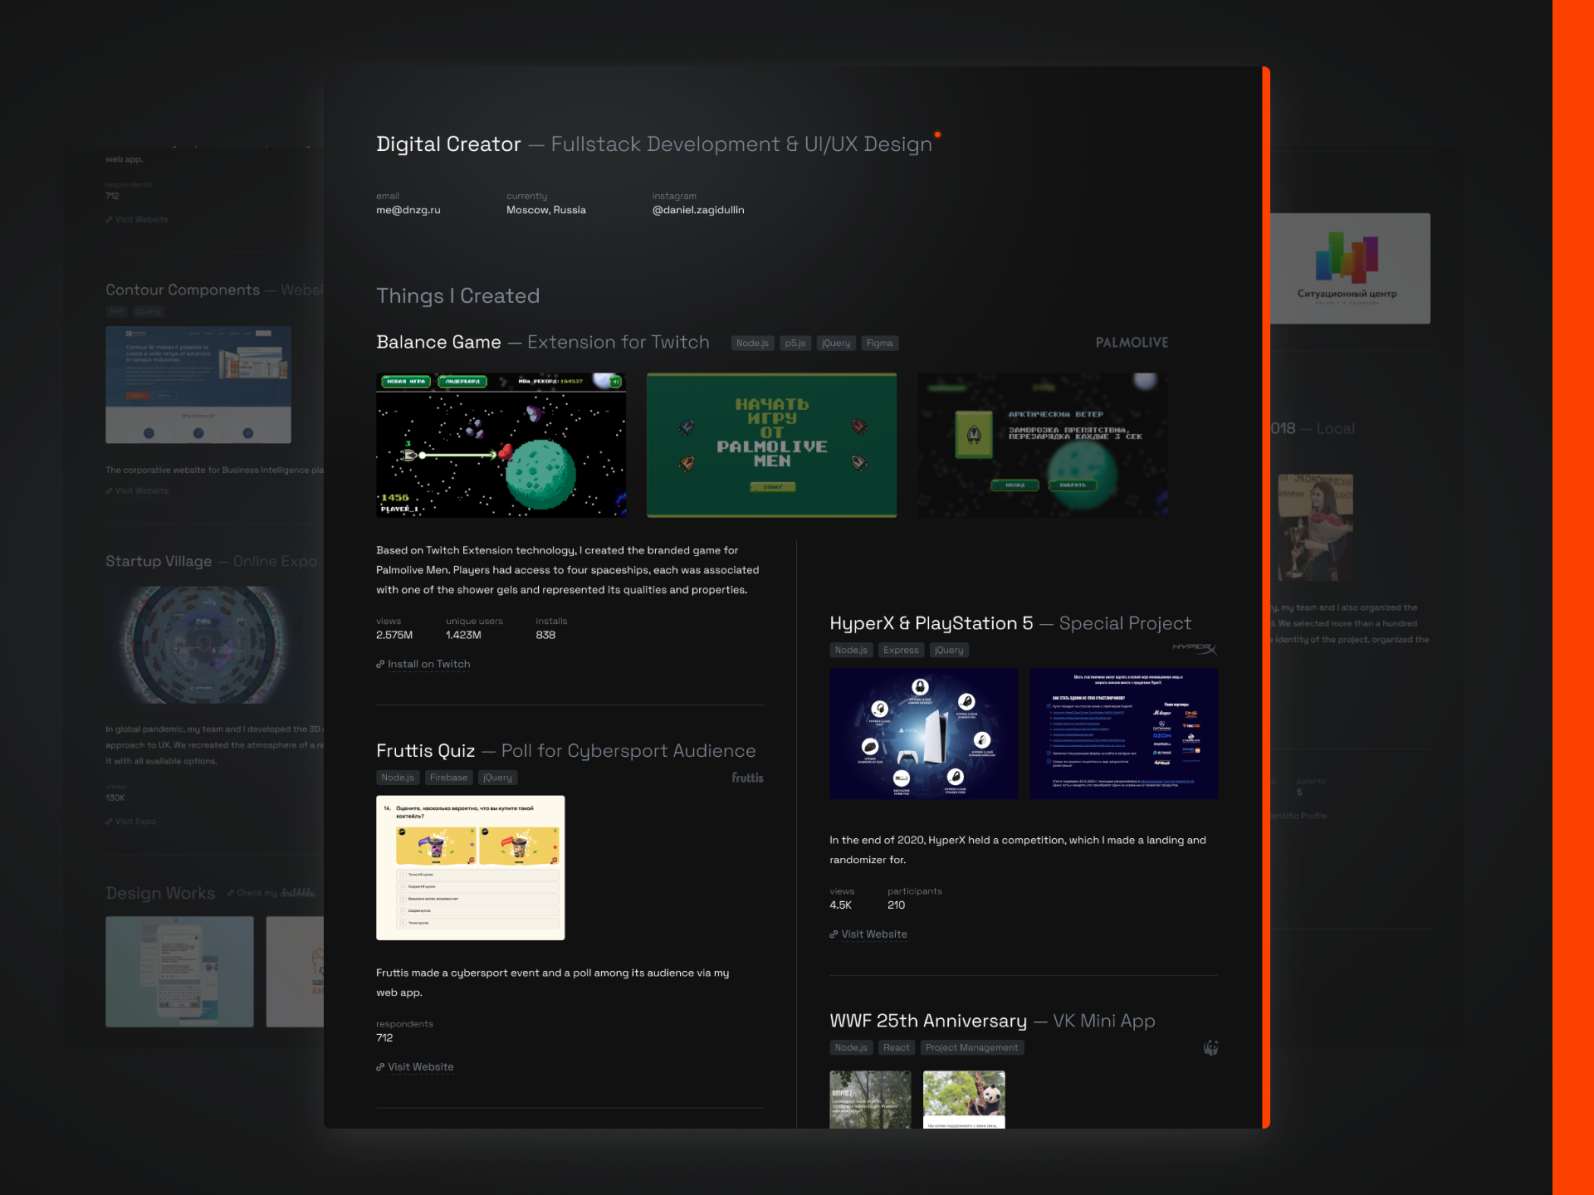Viewport: 1594px width, 1195px height.
Task: Open the colorful bar chart logo card
Action: [x=1348, y=267]
